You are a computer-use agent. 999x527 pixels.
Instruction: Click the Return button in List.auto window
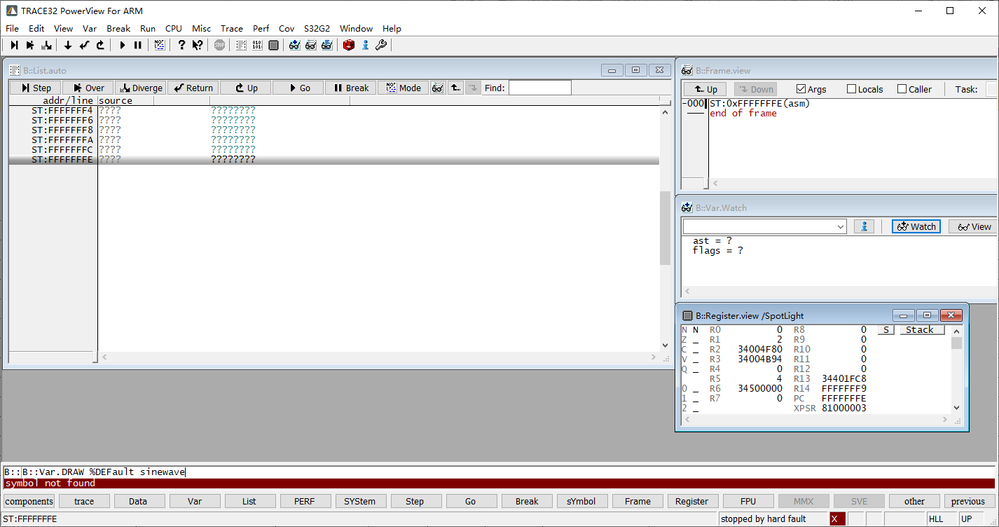pyautogui.click(x=193, y=88)
